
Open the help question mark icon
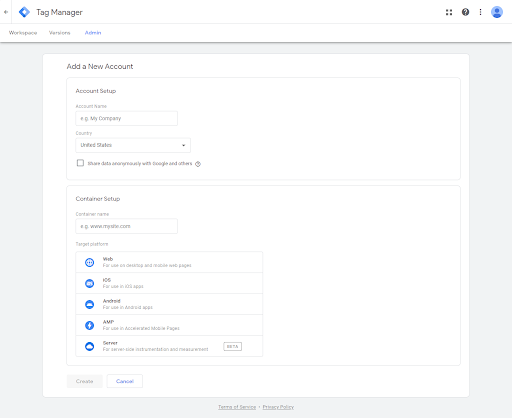pos(465,12)
